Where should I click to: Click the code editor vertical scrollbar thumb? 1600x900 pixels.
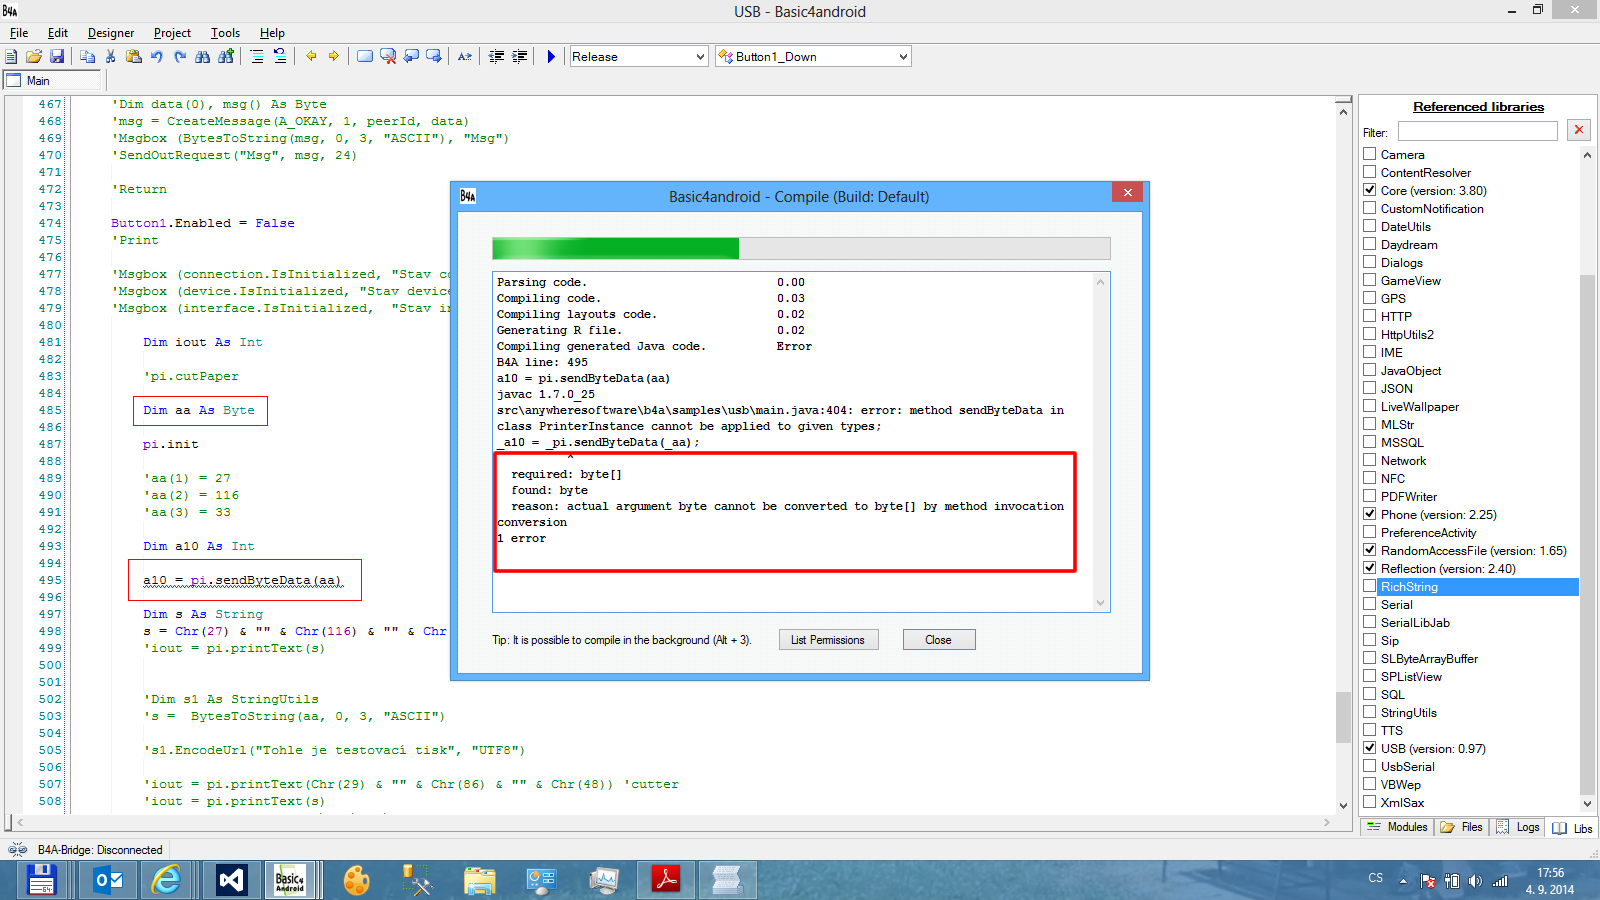coord(1343,717)
